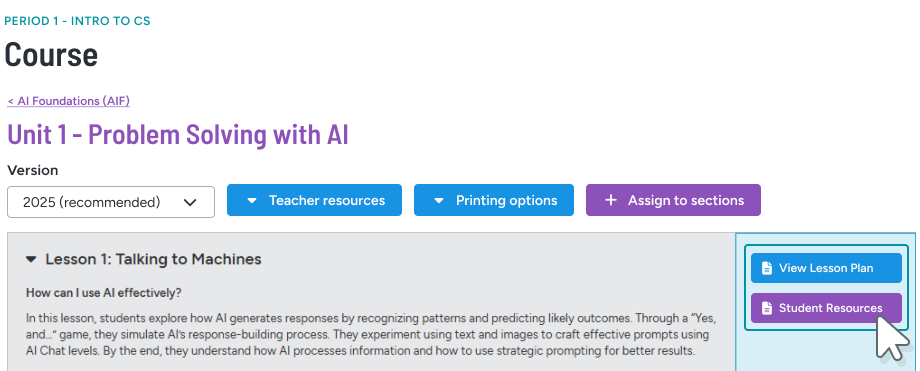
Task: Open the 2025 (recommended) version dropdown
Action: point(111,202)
